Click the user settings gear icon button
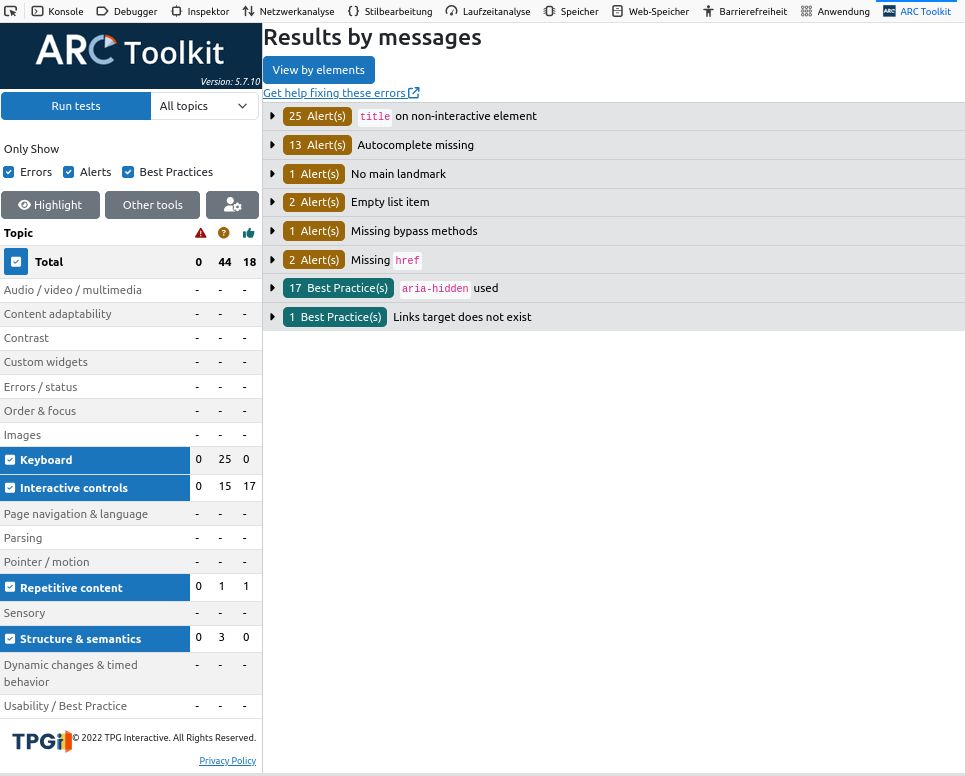Screen dimensions: 965x776 tap(232, 205)
